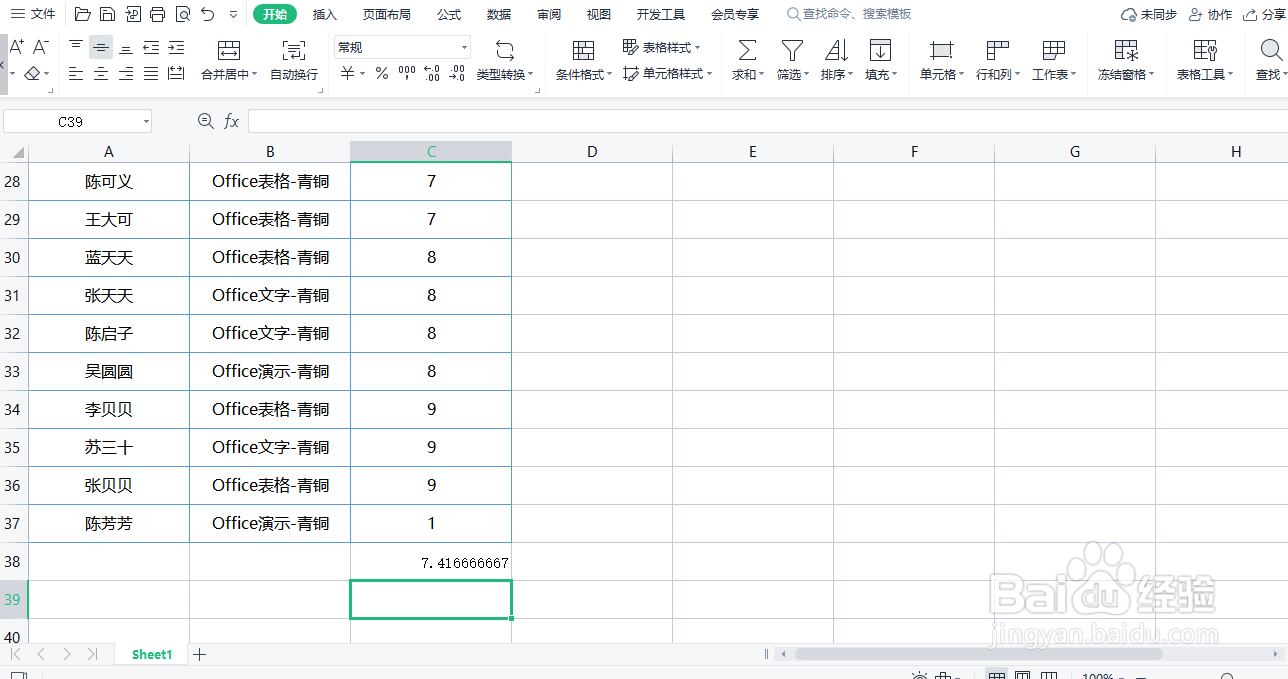Open the 表格样式 dropdown
The image size is (1288, 679).
point(662,48)
